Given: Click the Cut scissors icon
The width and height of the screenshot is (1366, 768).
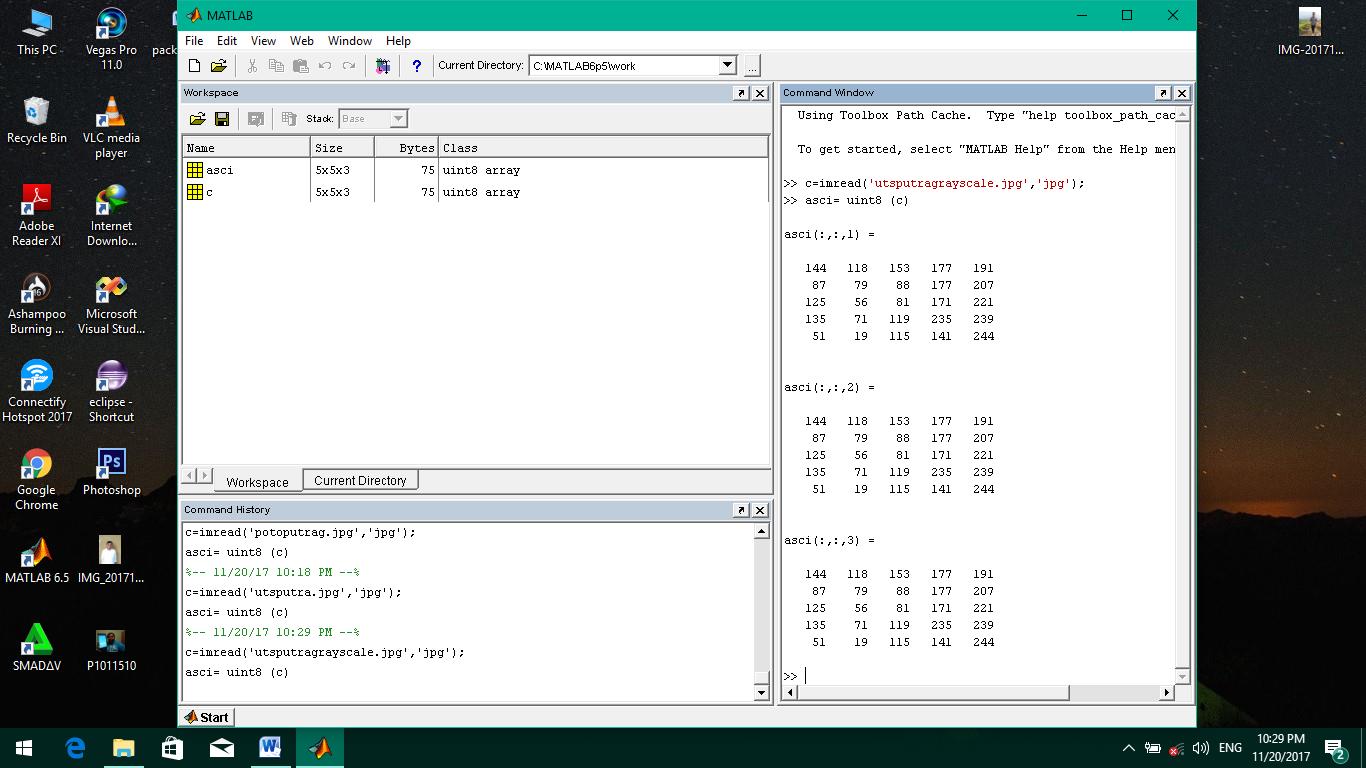Looking at the screenshot, I should [252, 65].
